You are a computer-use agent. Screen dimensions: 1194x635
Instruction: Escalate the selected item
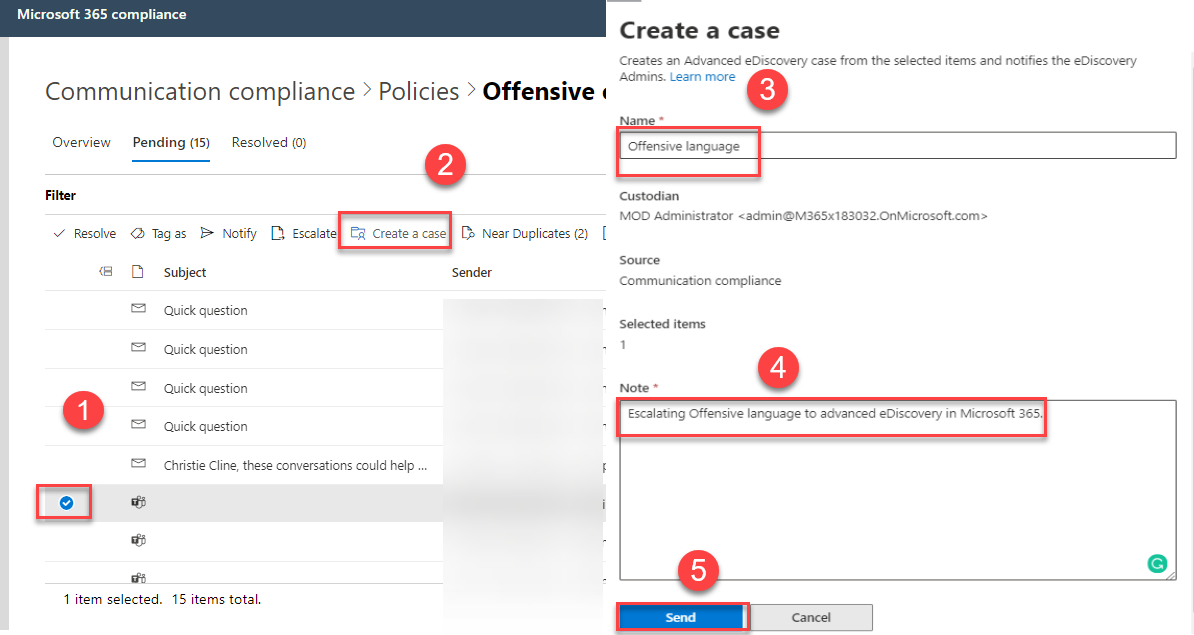pos(304,234)
